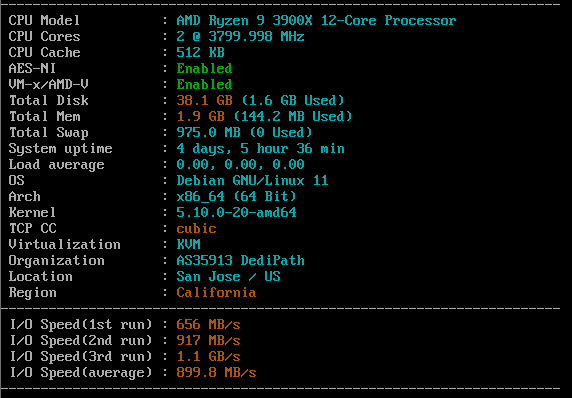Click the 'Virtualization' label
This screenshot has height=398, width=572.
pyautogui.click(x=64, y=245)
